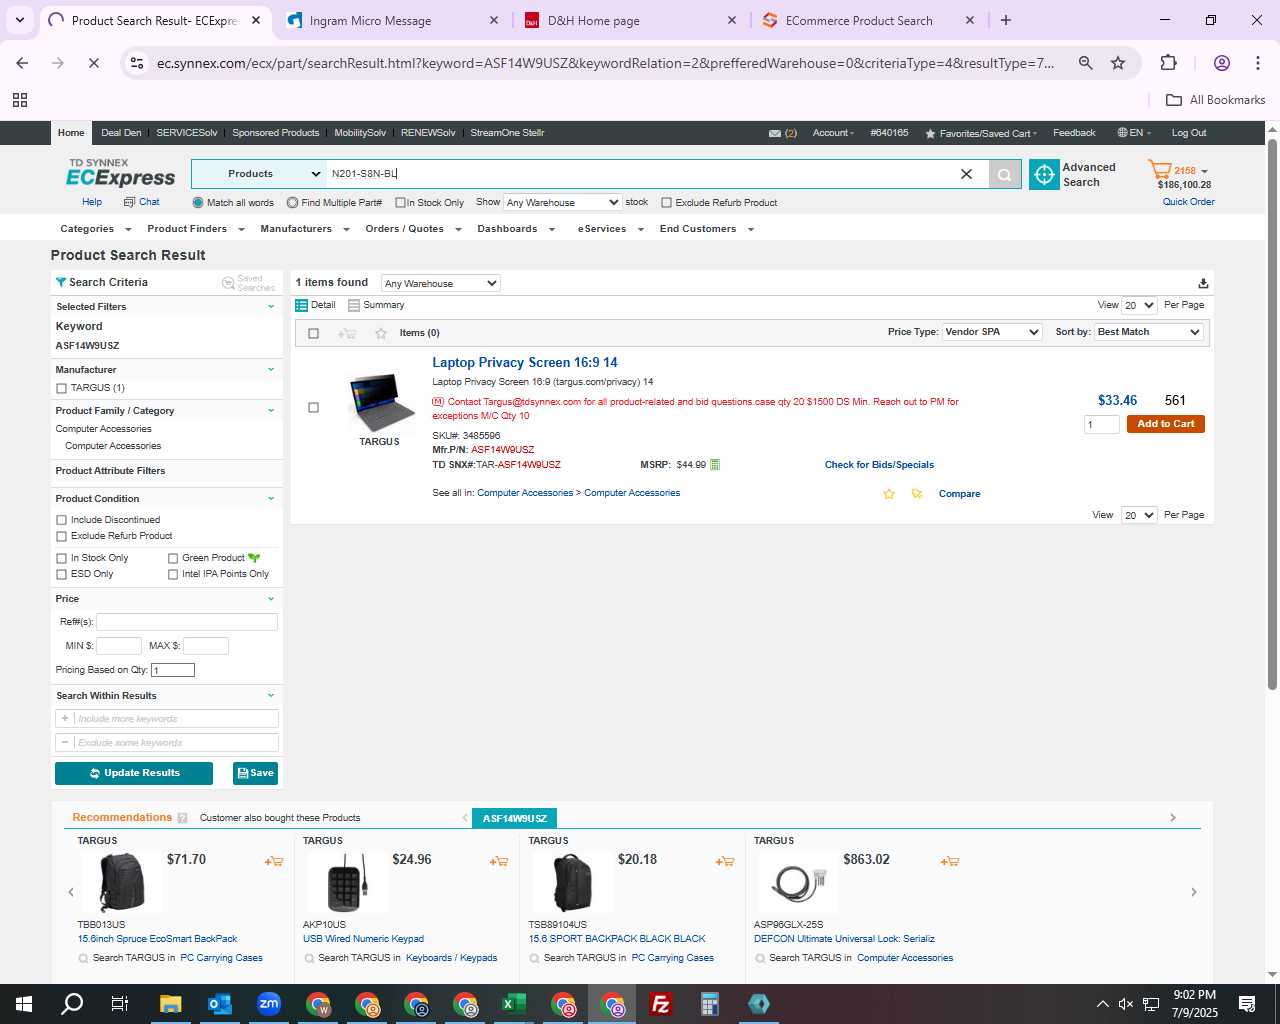This screenshot has width=1280, height=1024.
Task: Click the Compare link
Action: click(959, 494)
